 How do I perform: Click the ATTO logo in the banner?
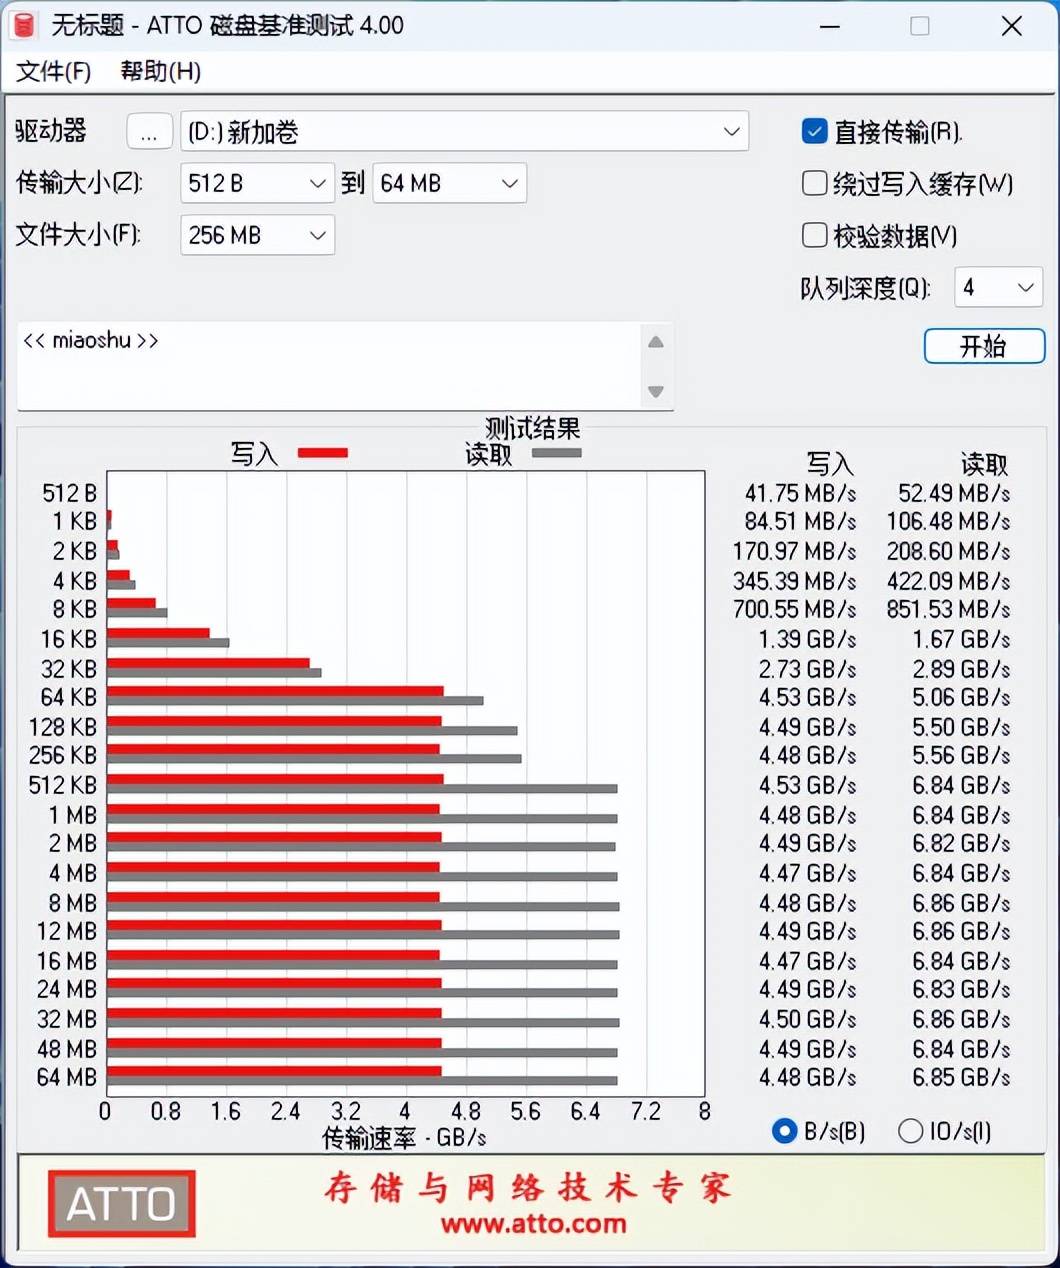[x=121, y=1203]
